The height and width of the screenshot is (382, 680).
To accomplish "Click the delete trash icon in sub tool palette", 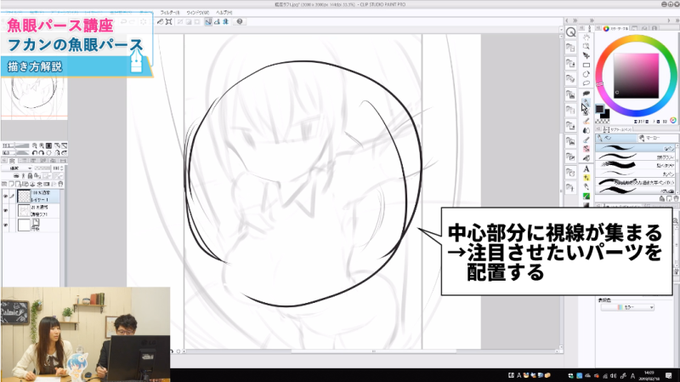I will click(x=675, y=199).
